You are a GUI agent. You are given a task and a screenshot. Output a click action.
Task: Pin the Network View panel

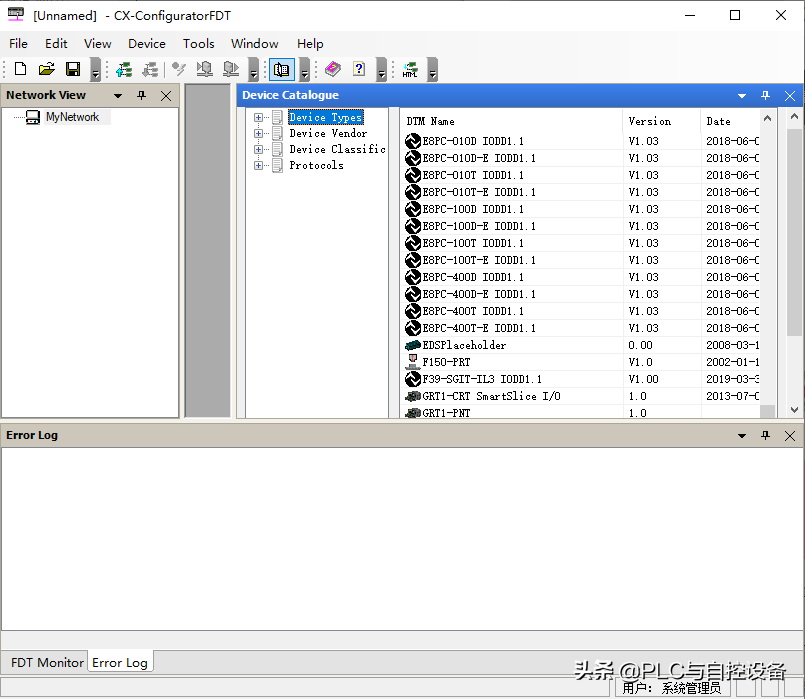click(141, 96)
